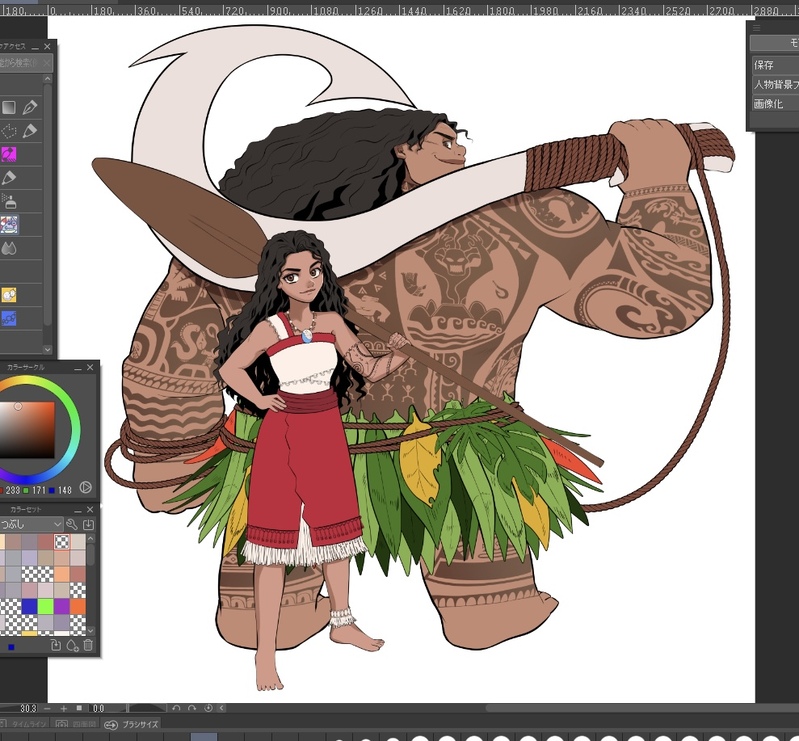Select the gradient tool in Quick Access
The width and height of the screenshot is (799, 741).
coord(9,107)
